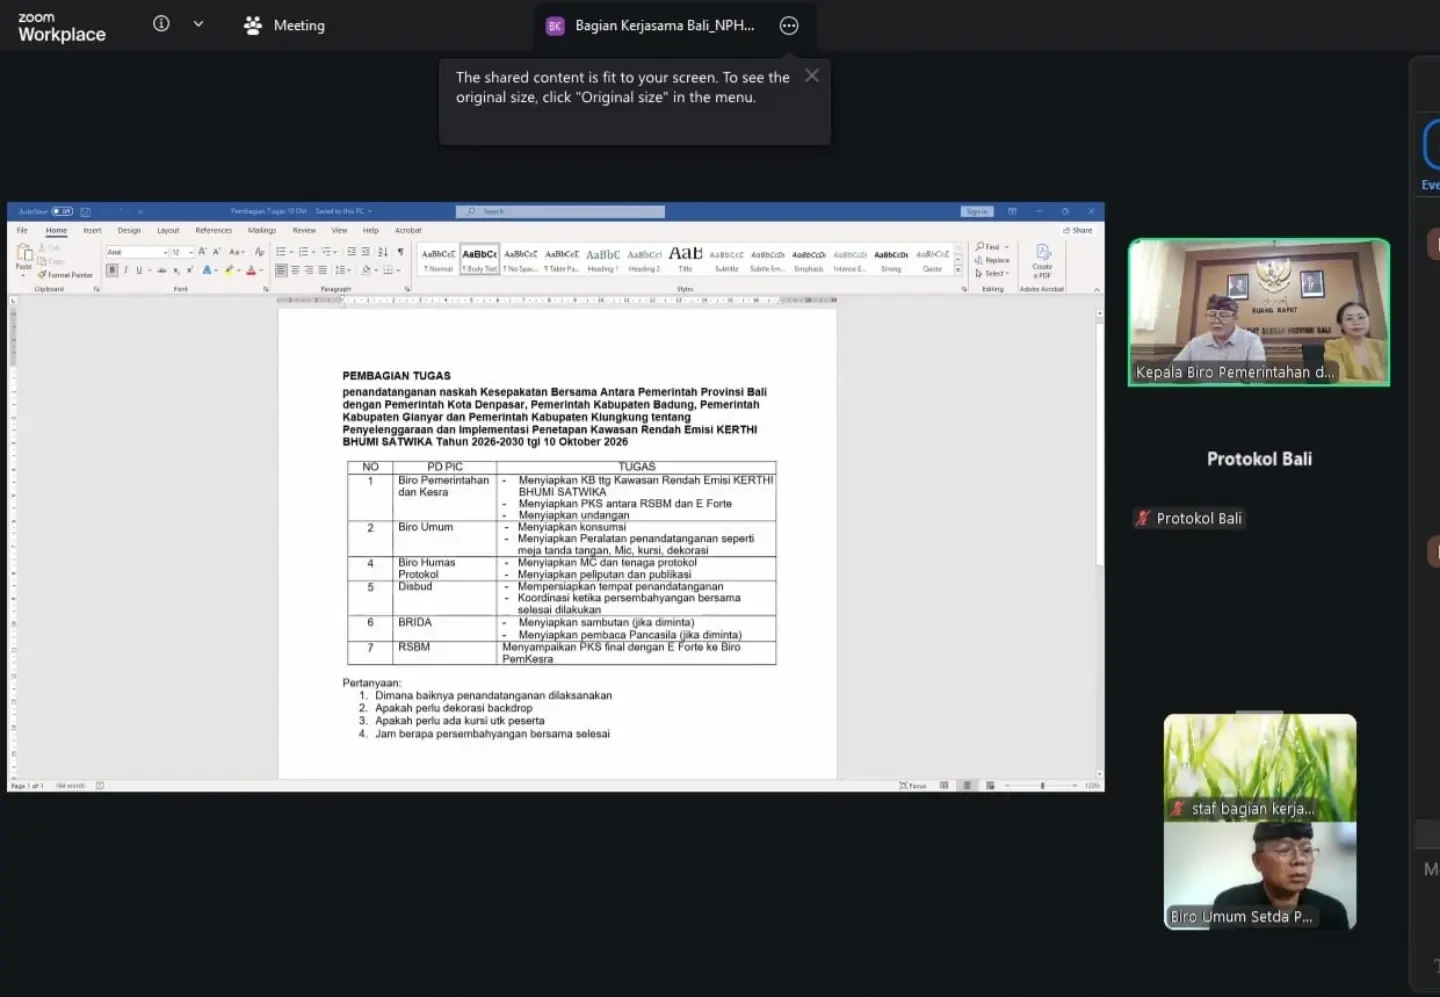
Task: Click Create a PDF Acrobat icon
Action: (1042, 260)
